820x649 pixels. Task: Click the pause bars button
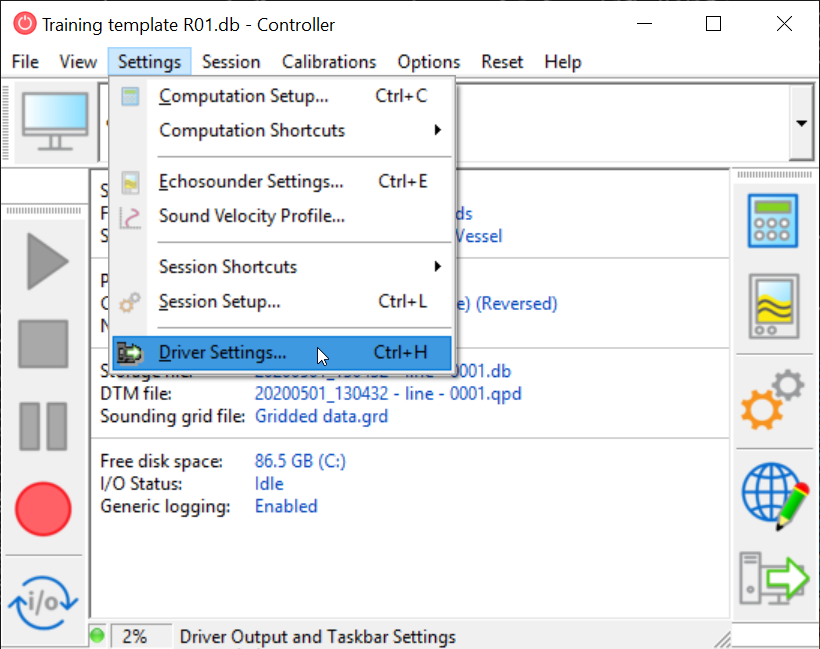point(43,425)
